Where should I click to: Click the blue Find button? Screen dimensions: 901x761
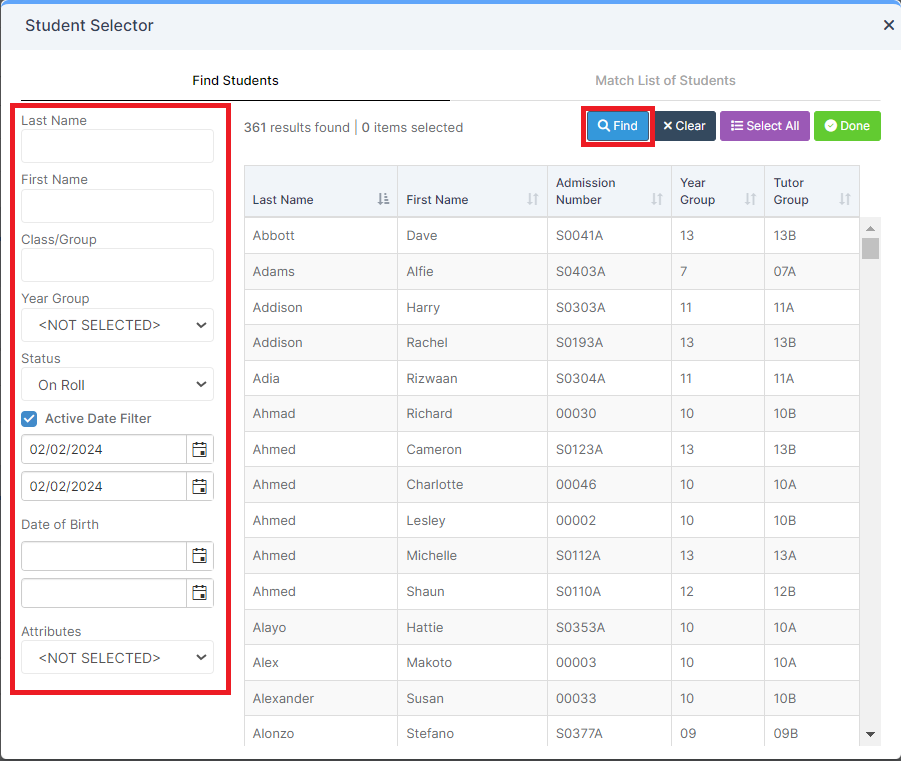[x=618, y=126]
